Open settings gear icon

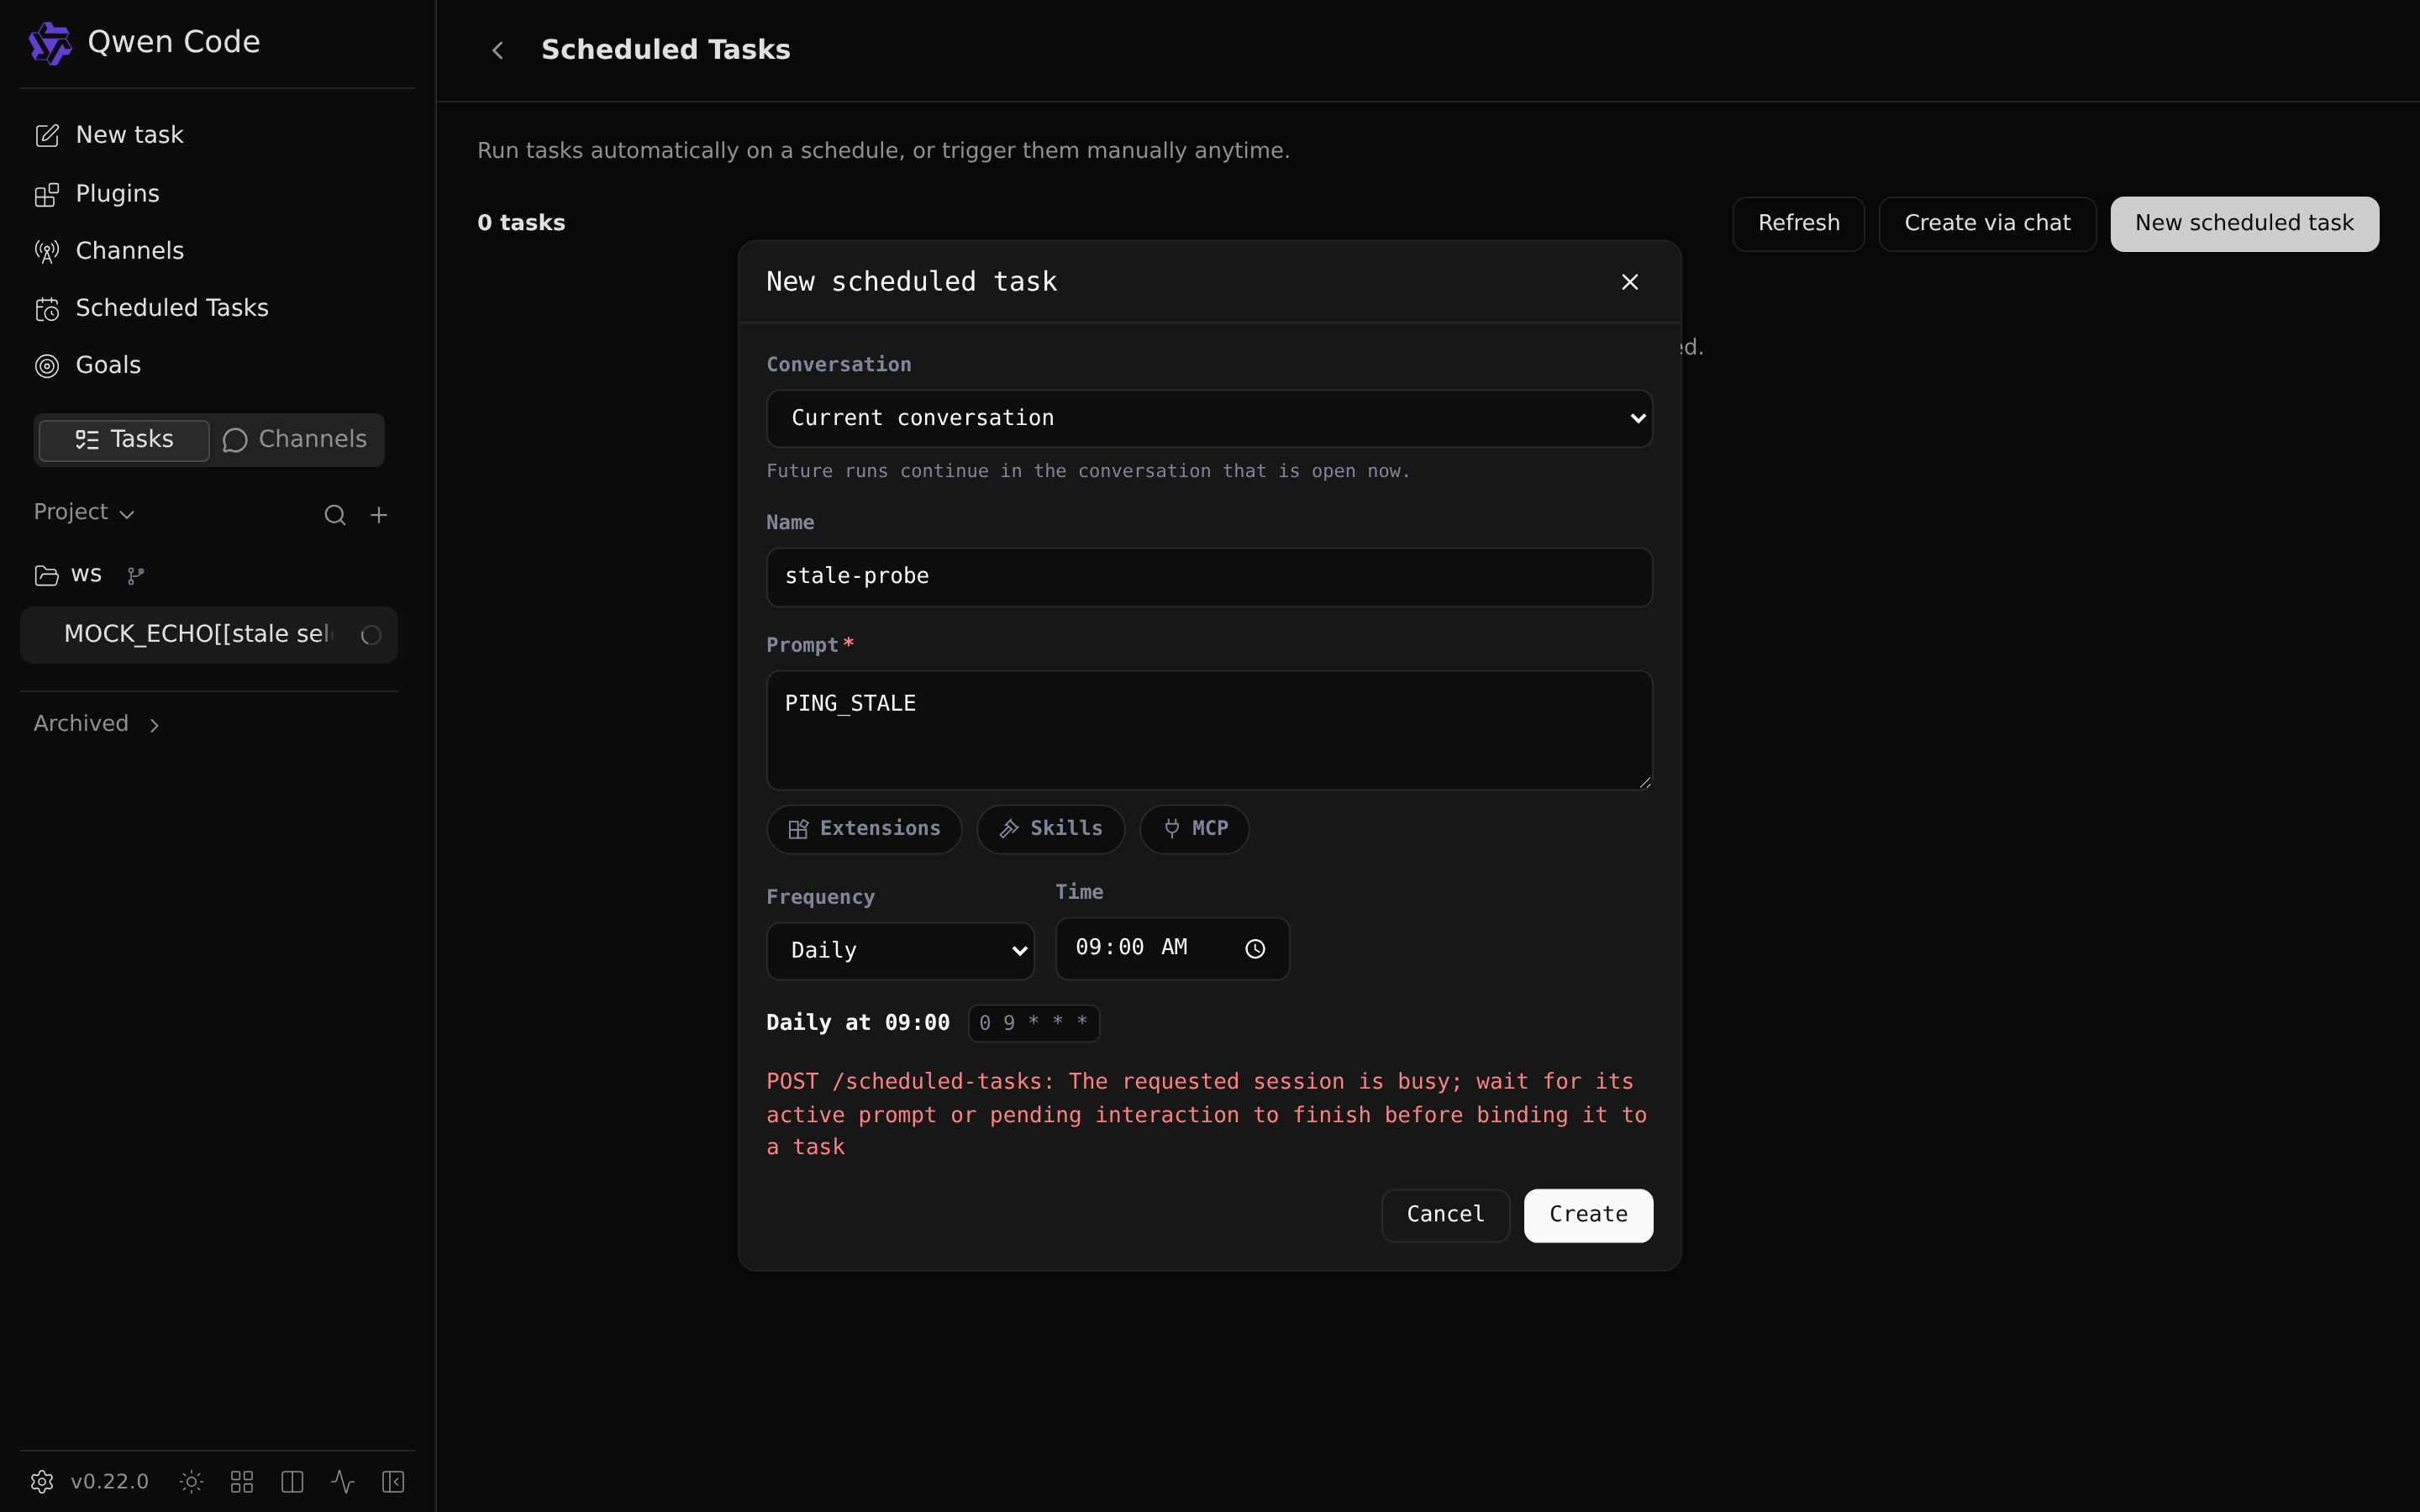[42, 1481]
